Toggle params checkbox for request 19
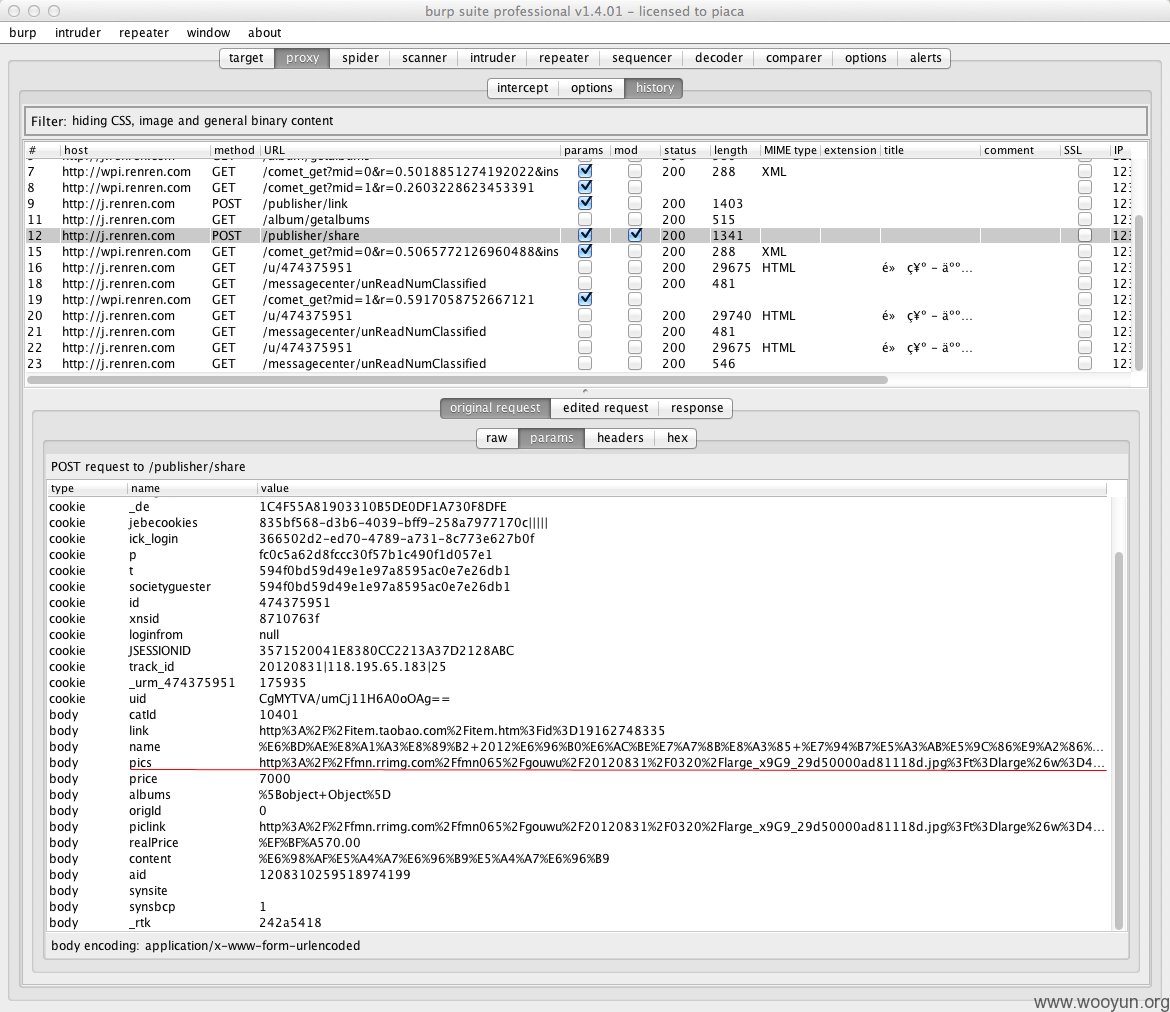Screen dimensions: 1170x1012 click(x=585, y=299)
